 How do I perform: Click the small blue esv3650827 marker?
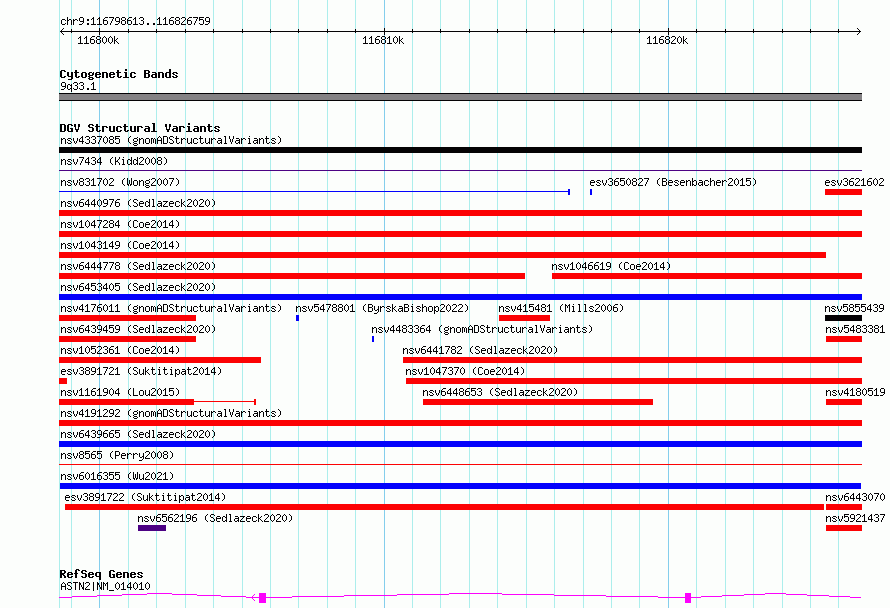(591, 192)
